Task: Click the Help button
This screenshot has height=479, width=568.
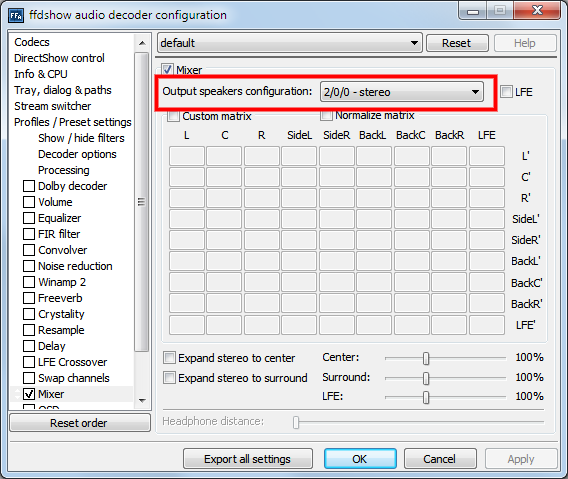Action: tap(525, 43)
